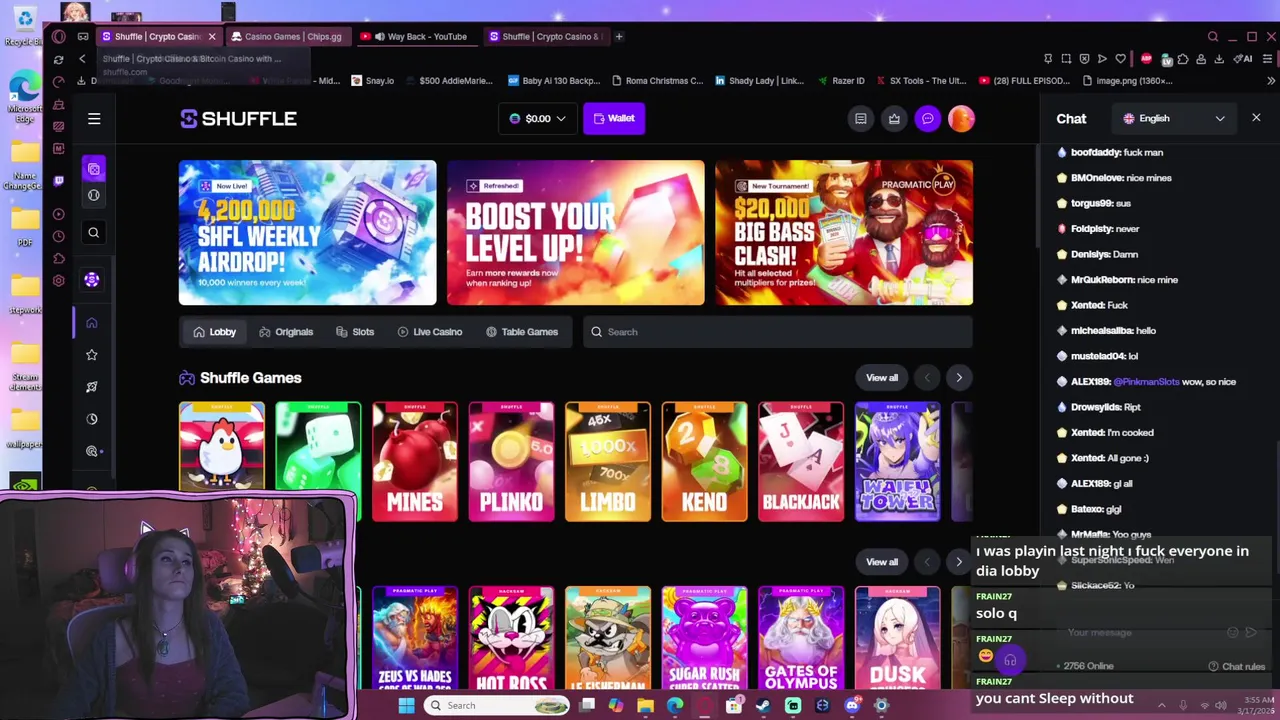The image size is (1280, 720).
Task: Open the browser downloads icon
Action: click(x=1219, y=59)
